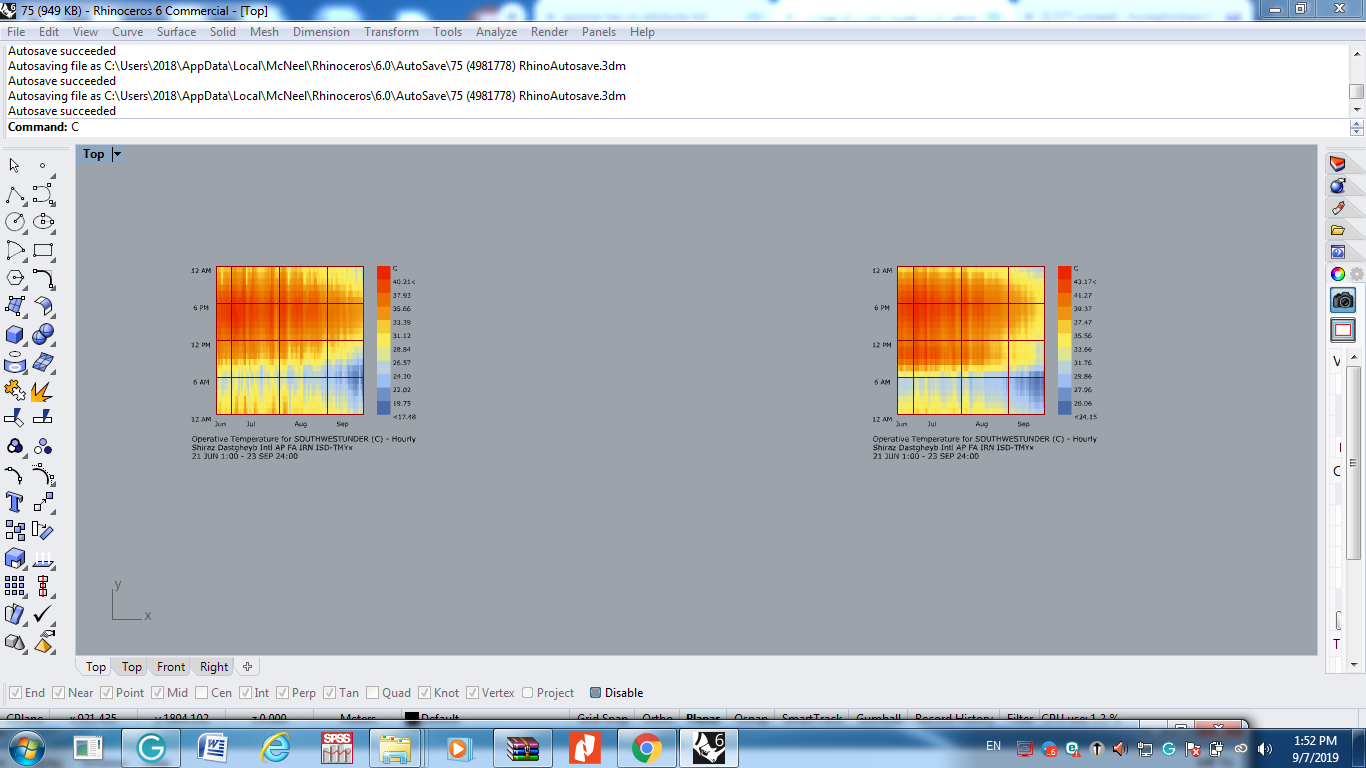Open the Top viewport title dropdown arrow
The width and height of the screenshot is (1366, 768).
117,154
